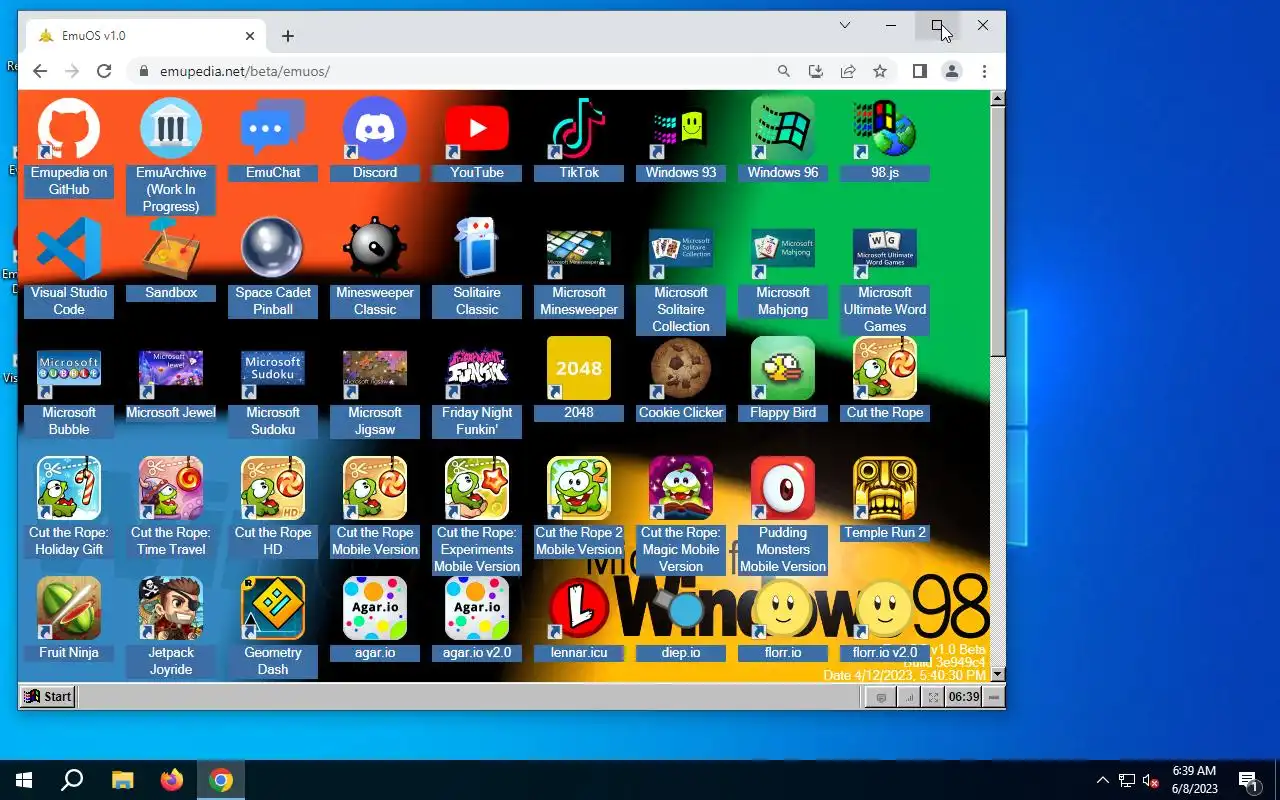Open Firefox from Windows taskbar

[172, 780]
